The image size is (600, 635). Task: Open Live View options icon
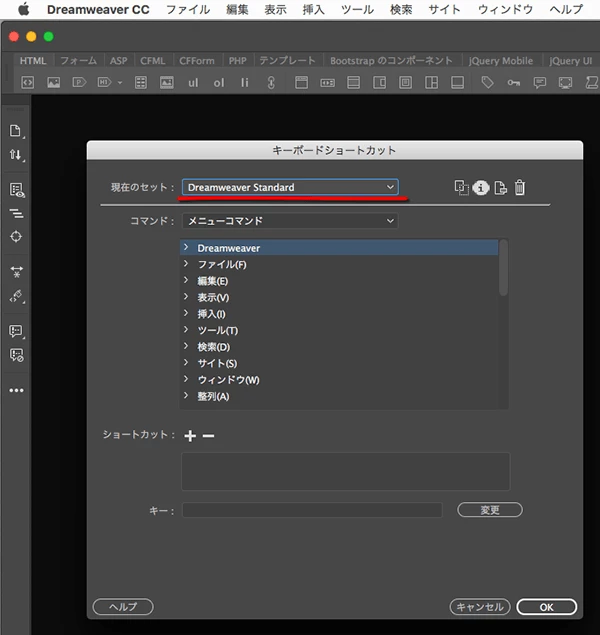coord(17,190)
